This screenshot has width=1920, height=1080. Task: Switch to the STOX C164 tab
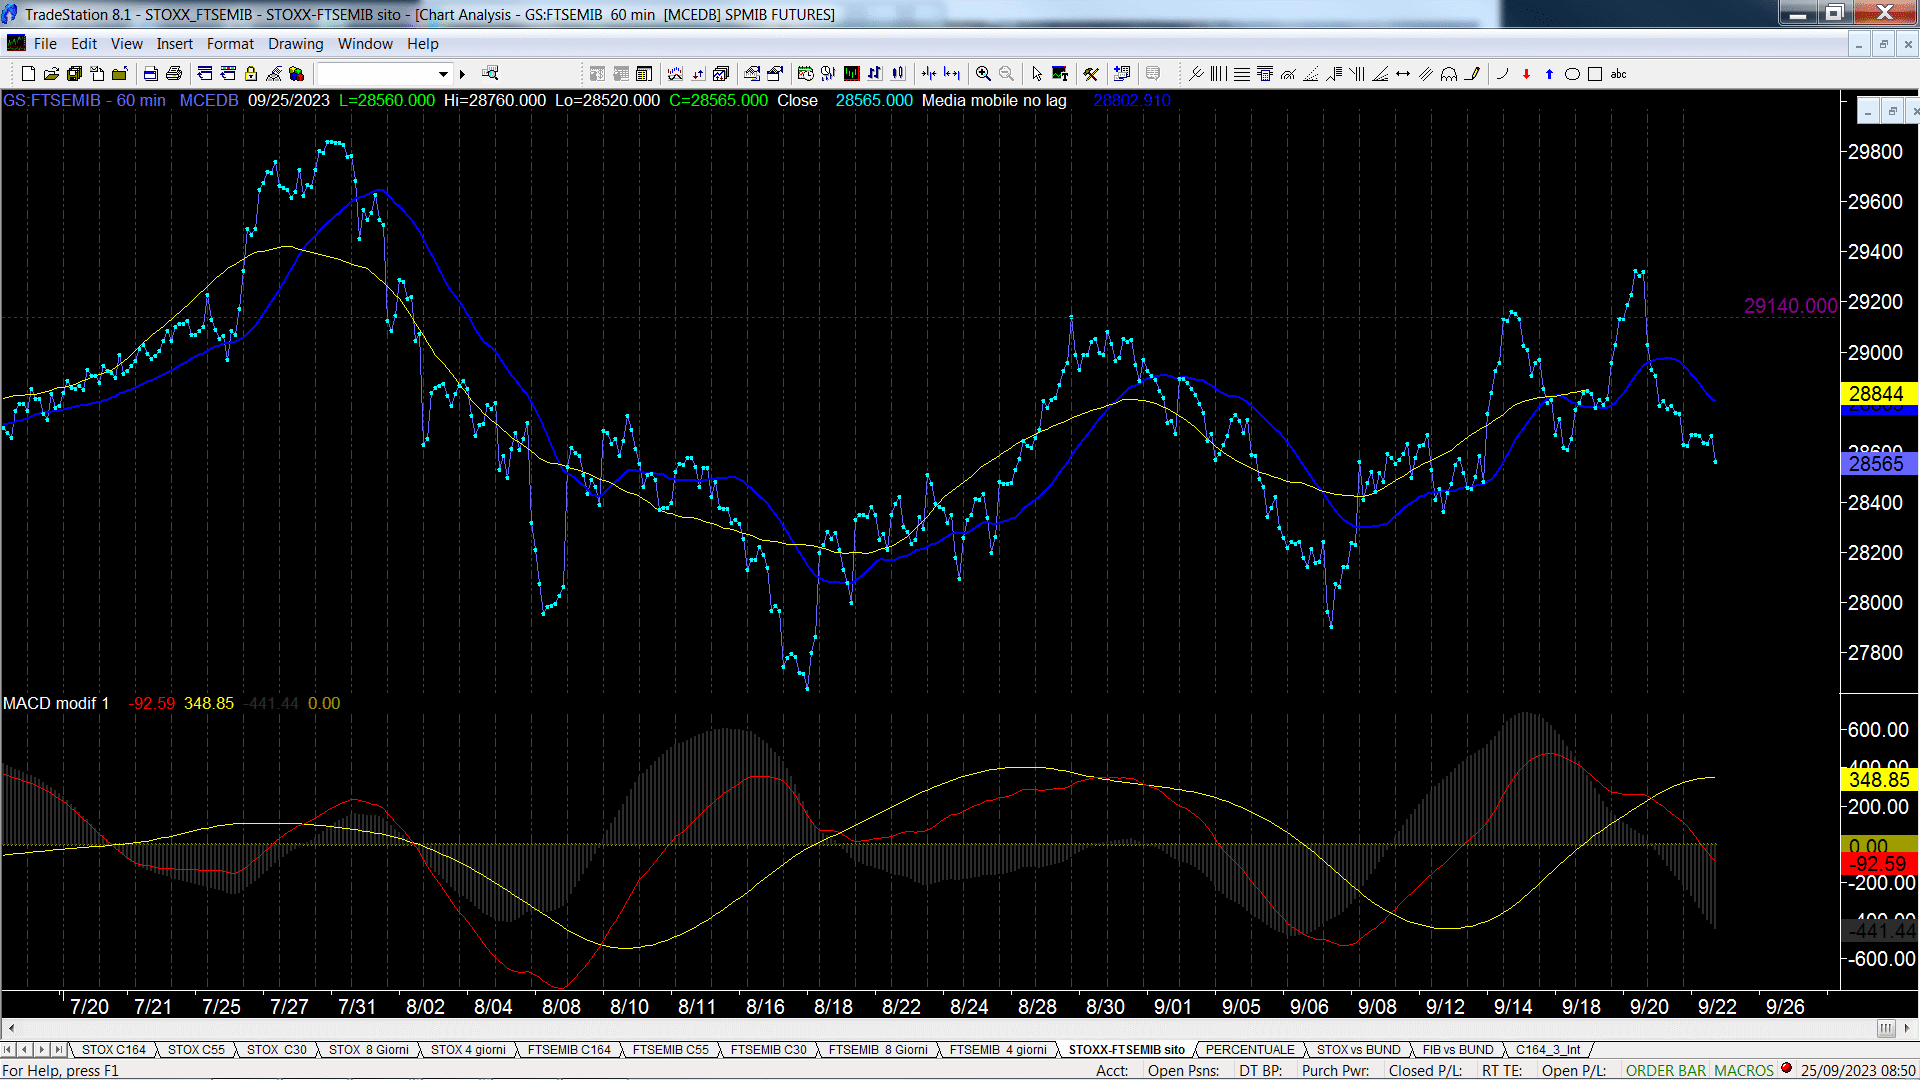click(114, 1050)
